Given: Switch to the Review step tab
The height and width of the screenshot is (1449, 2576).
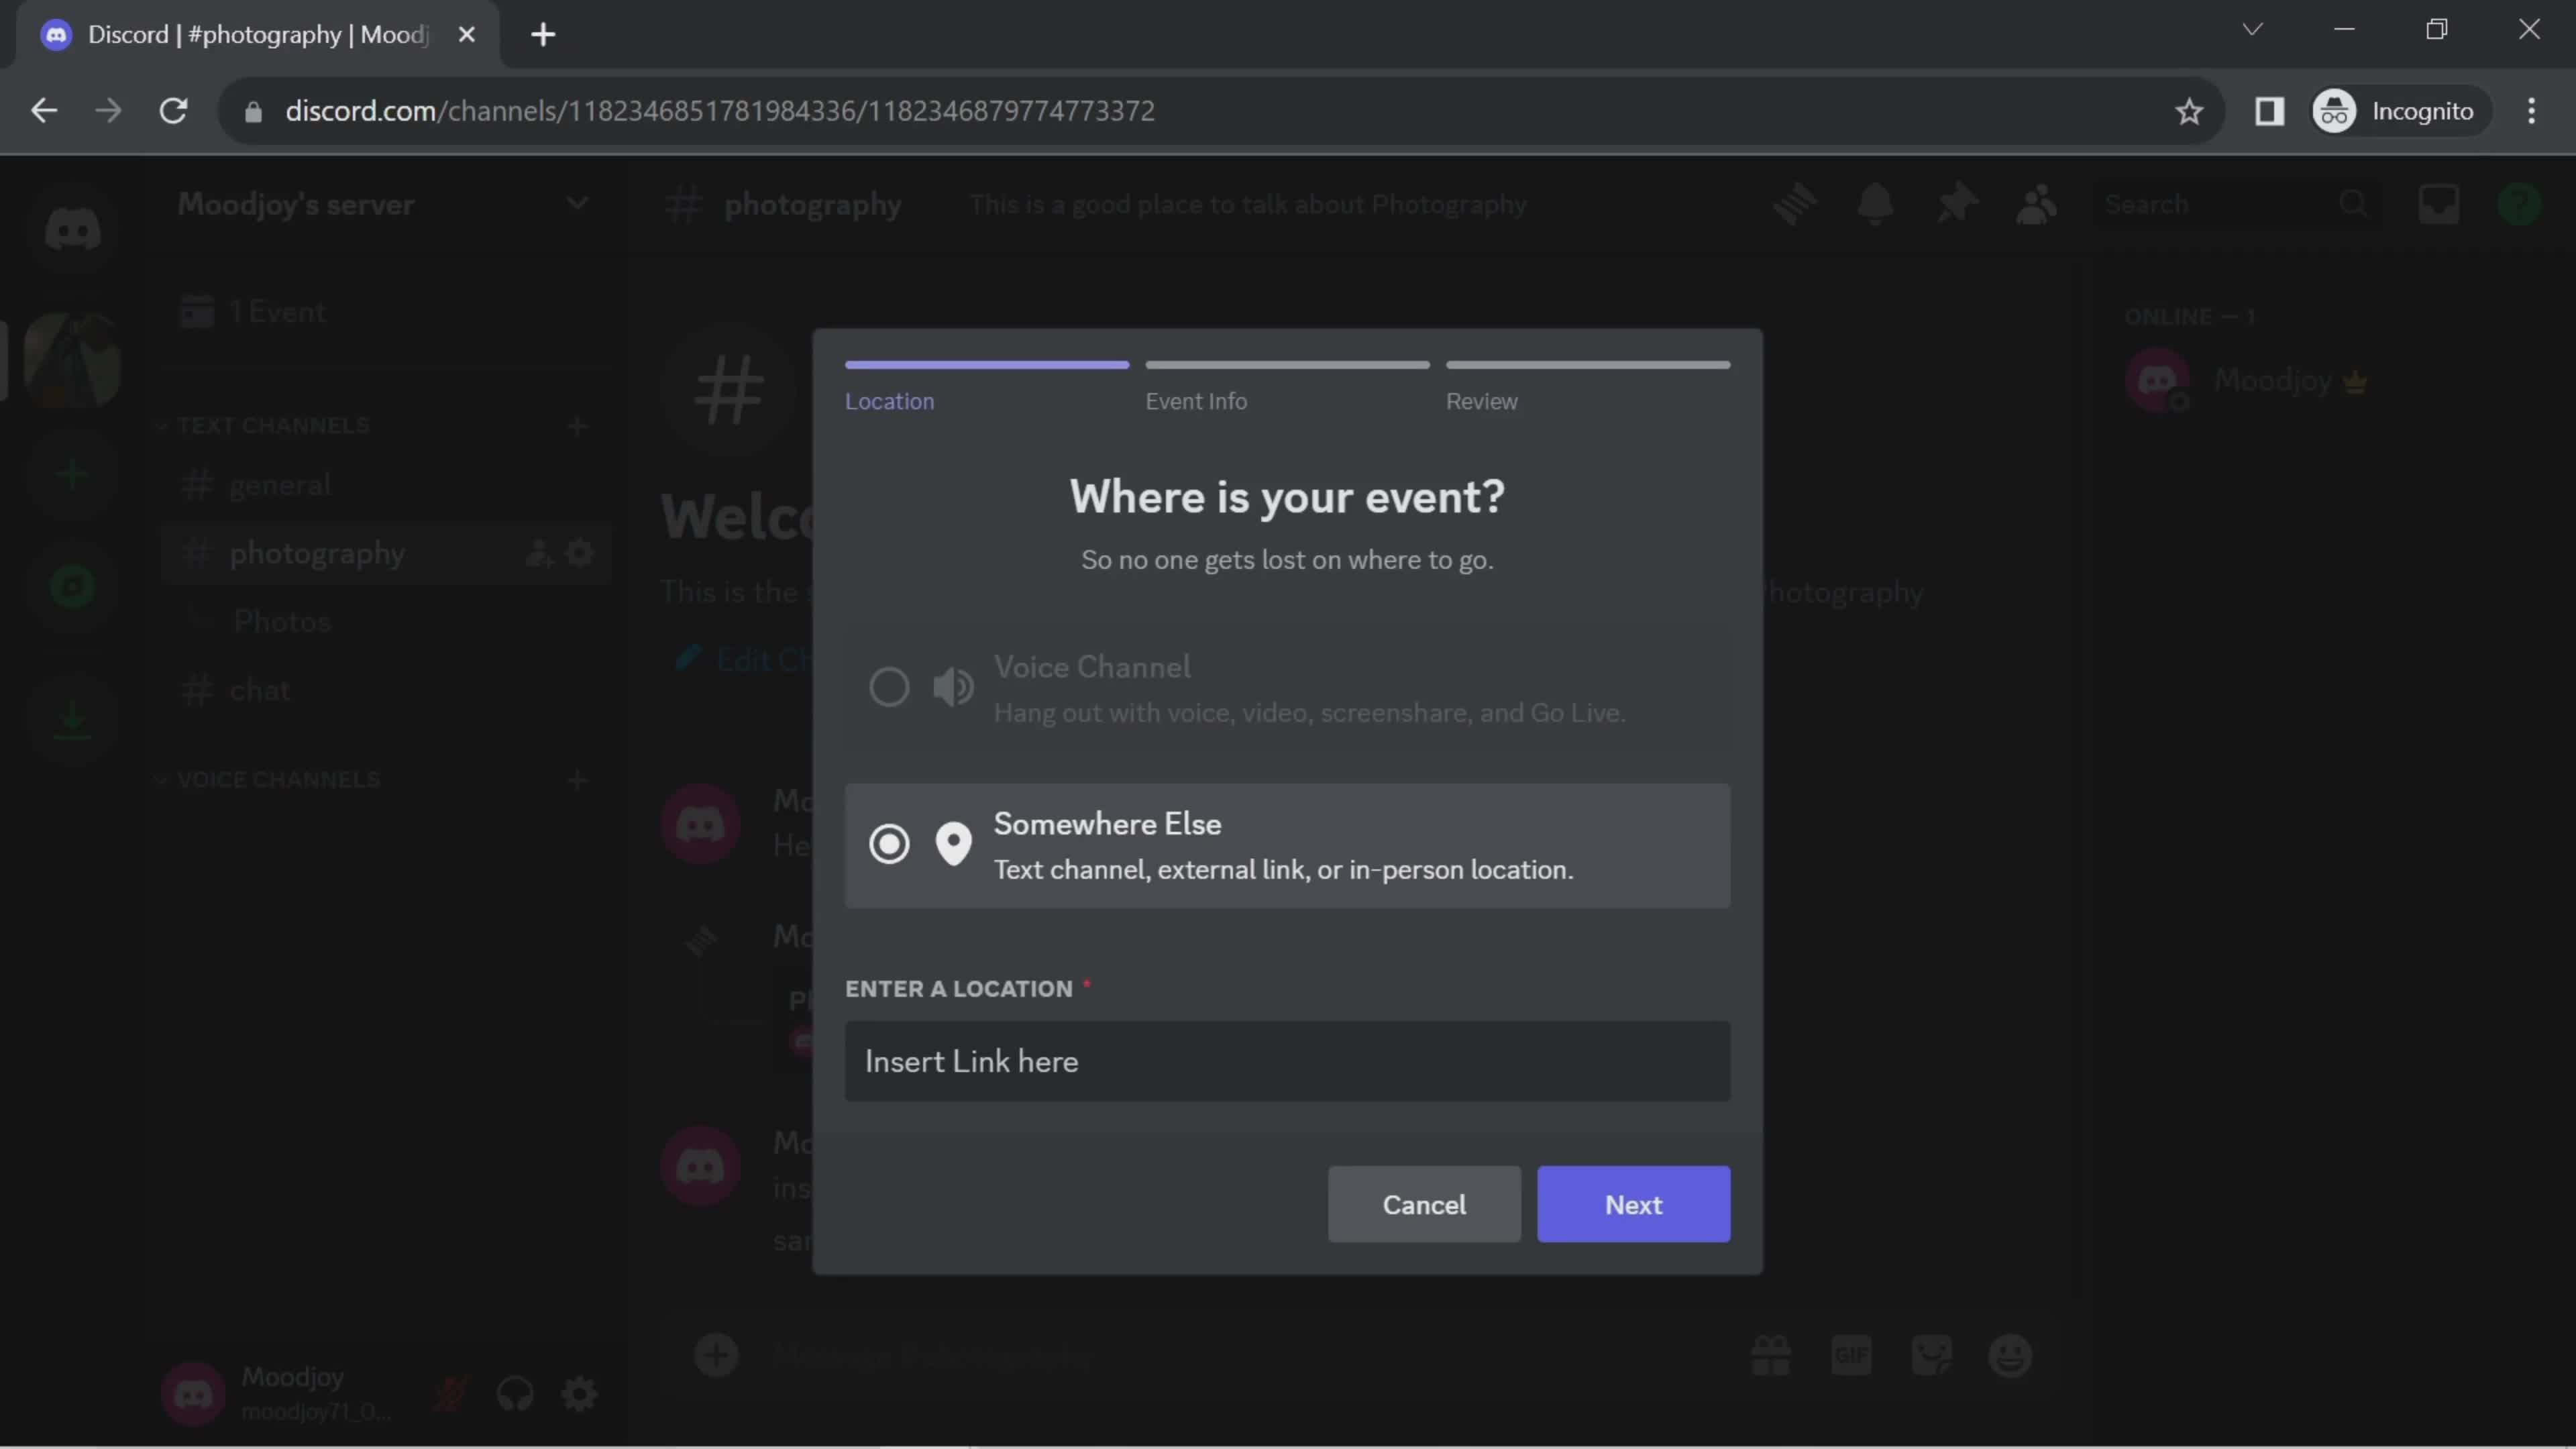Looking at the screenshot, I should click(x=1587, y=386).
